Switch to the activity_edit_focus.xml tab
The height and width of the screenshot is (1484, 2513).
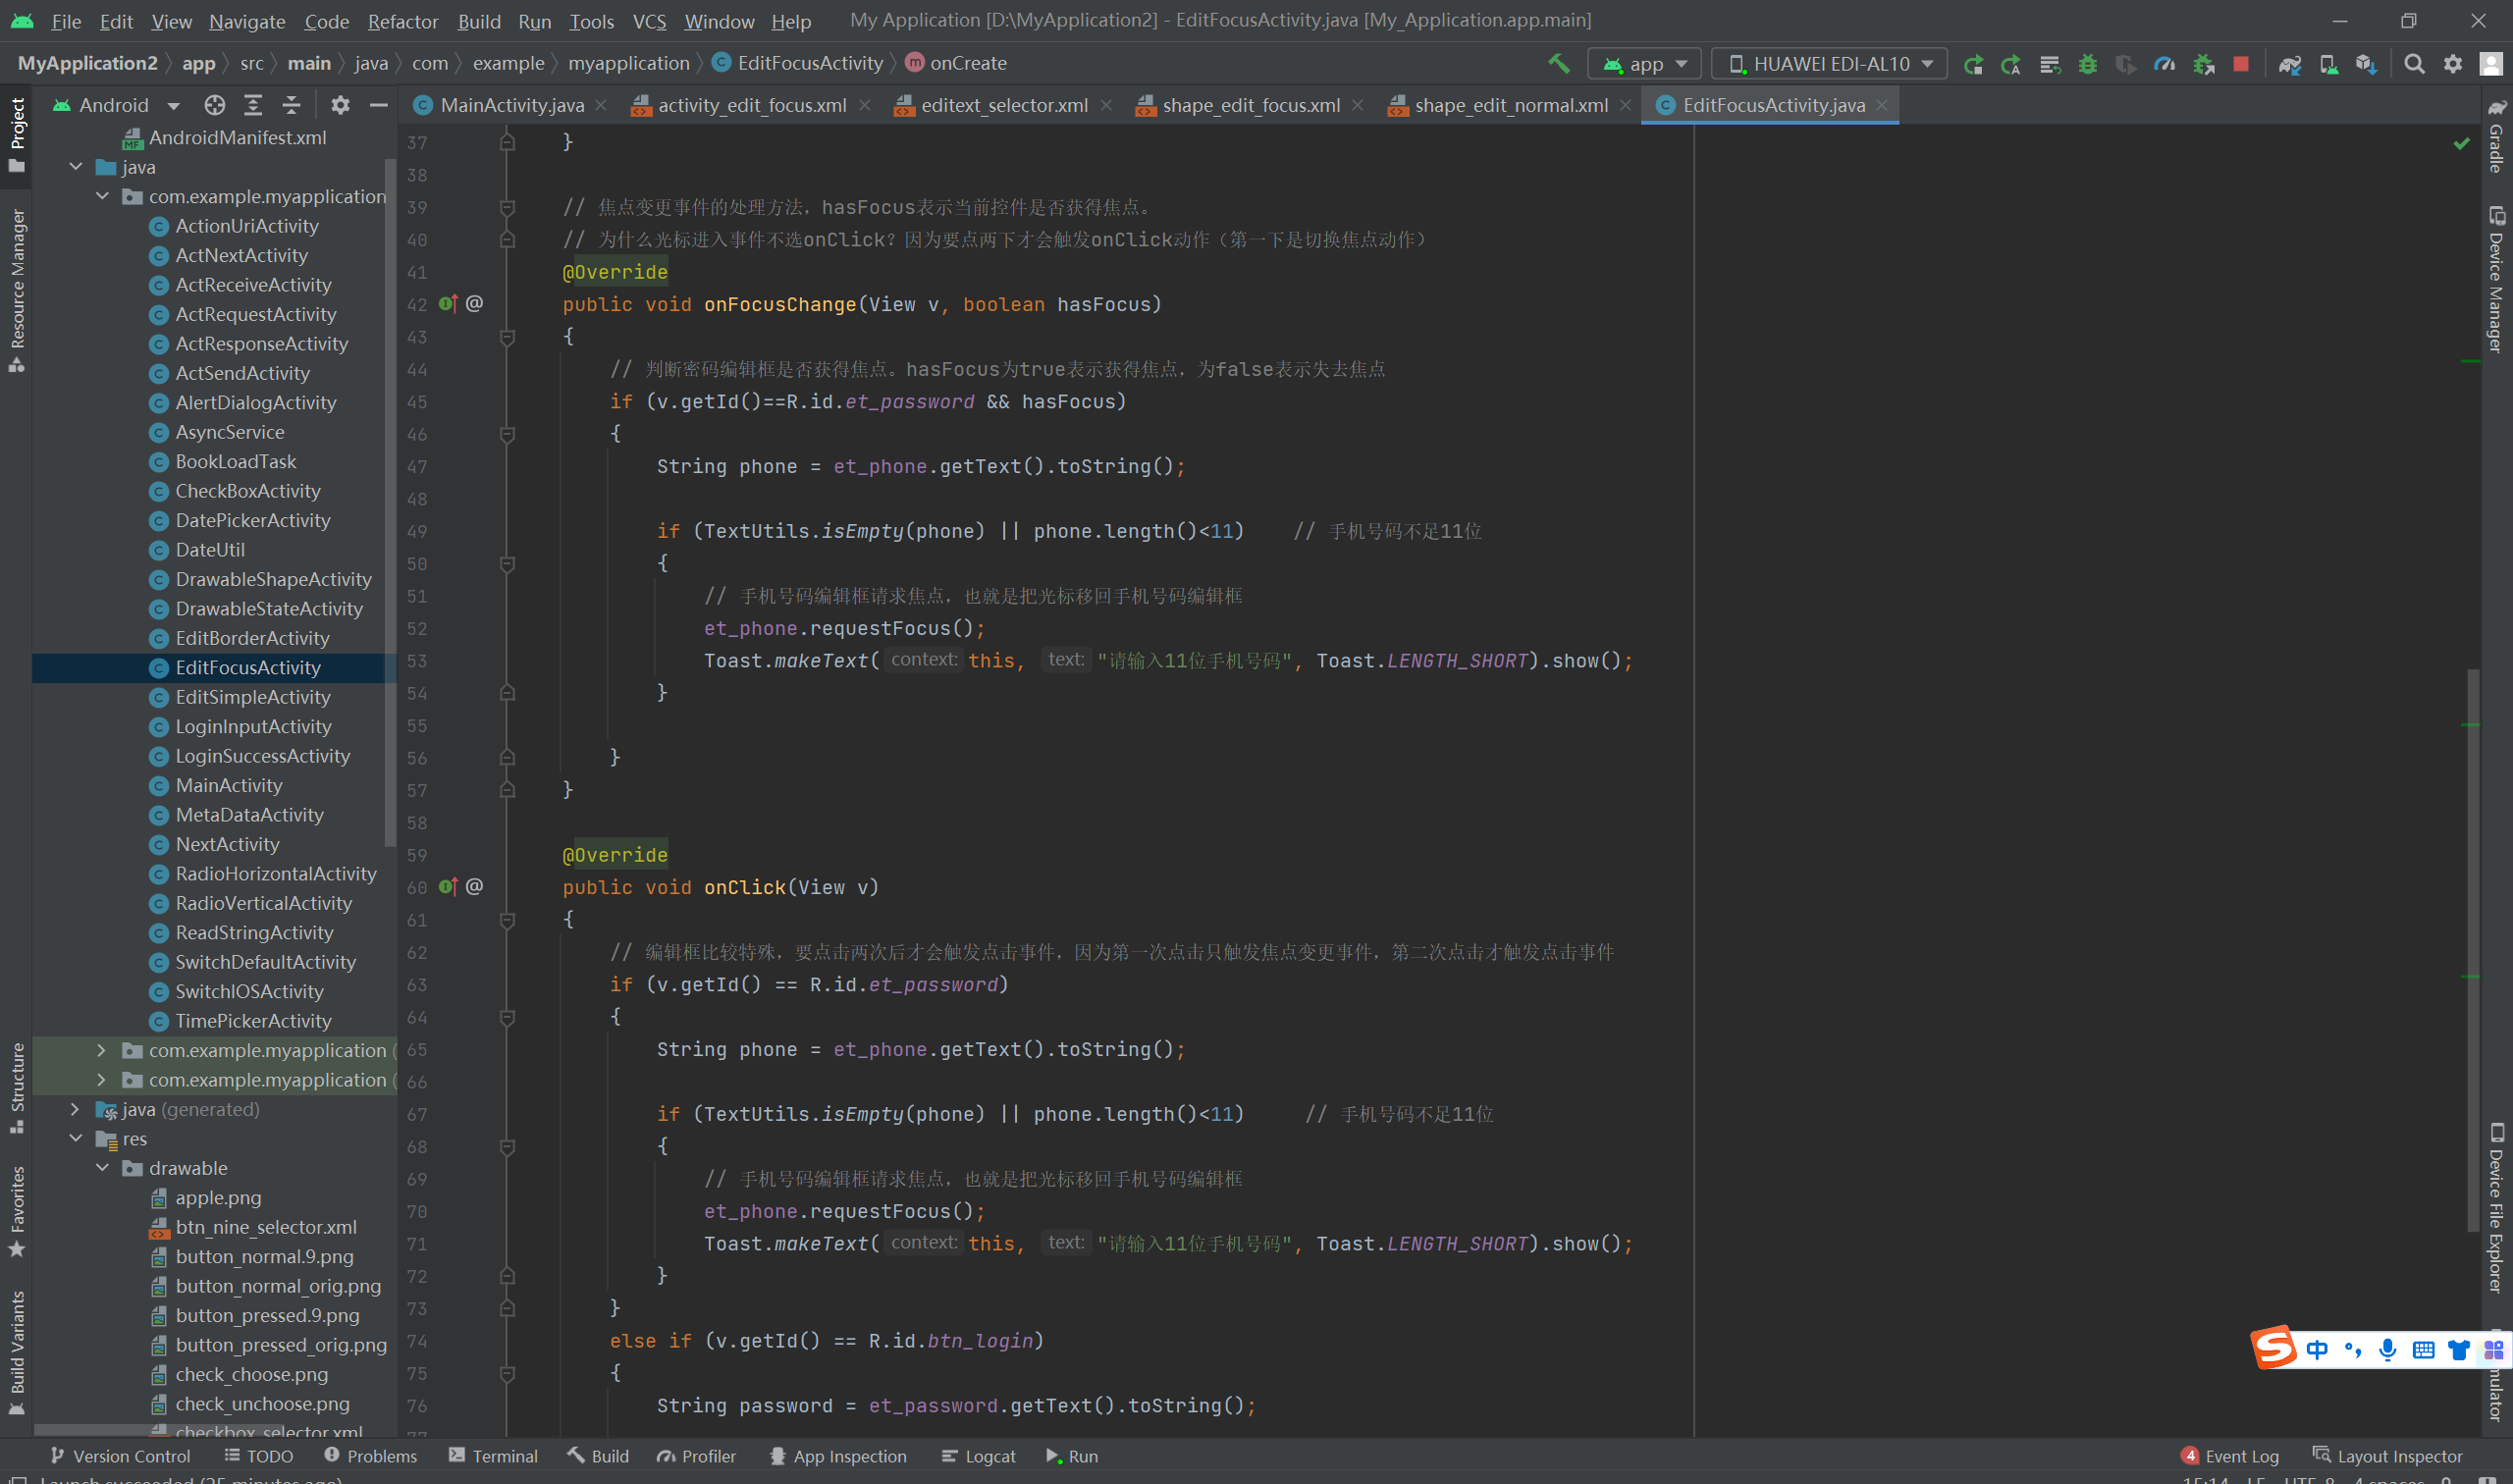[751, 105]
